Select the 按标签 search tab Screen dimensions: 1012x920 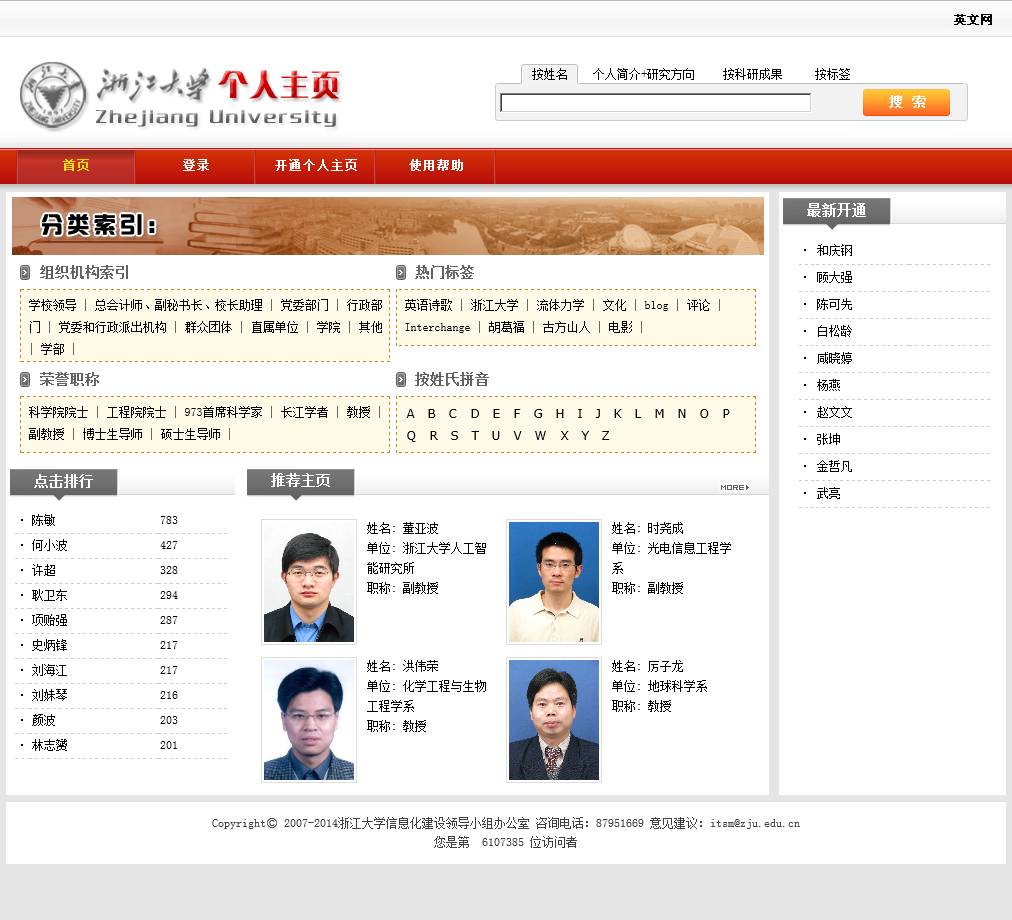coord(832,74)
